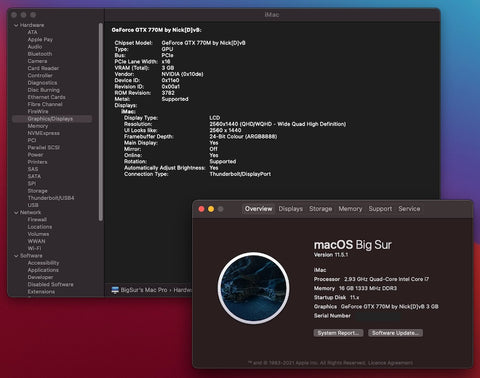Screen dimensions: 480x378
Task: Select NVMExpress in the sidebar
Action: (x=44, y=133)
